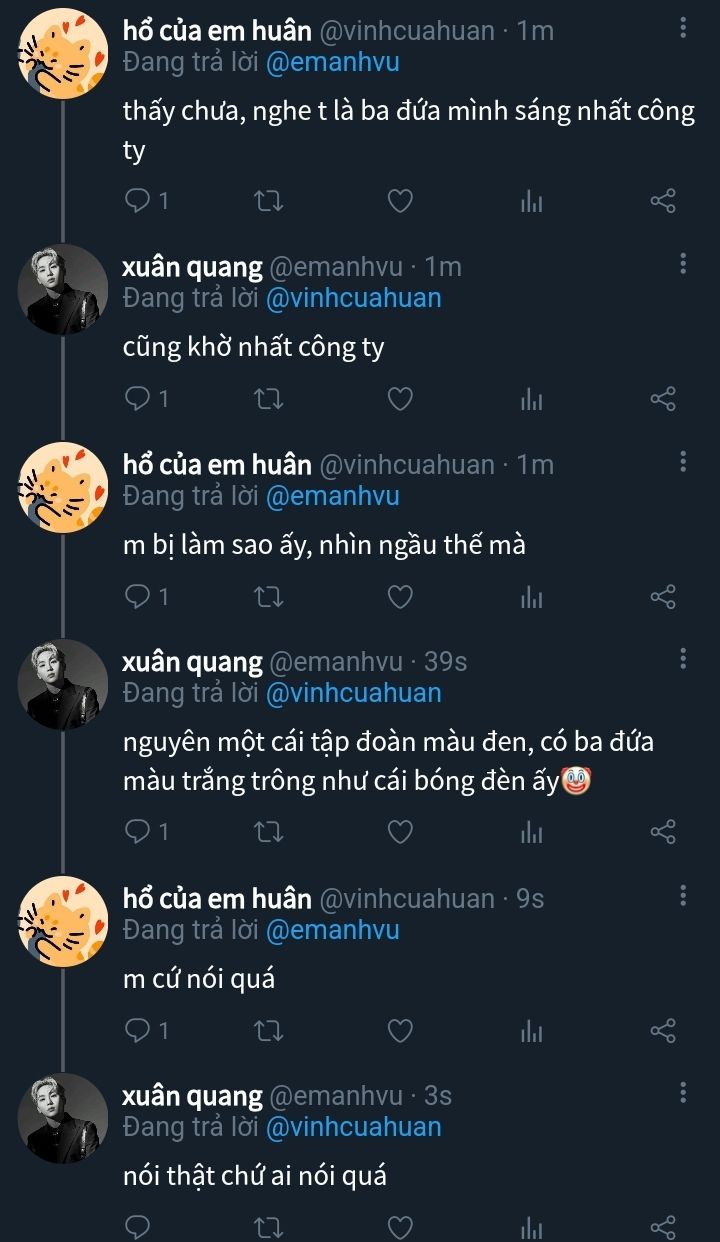Open the @vinhcuahuan mention in the 39s tweet
This screenshot has height=1242, width=720.
tap(353, 693)
